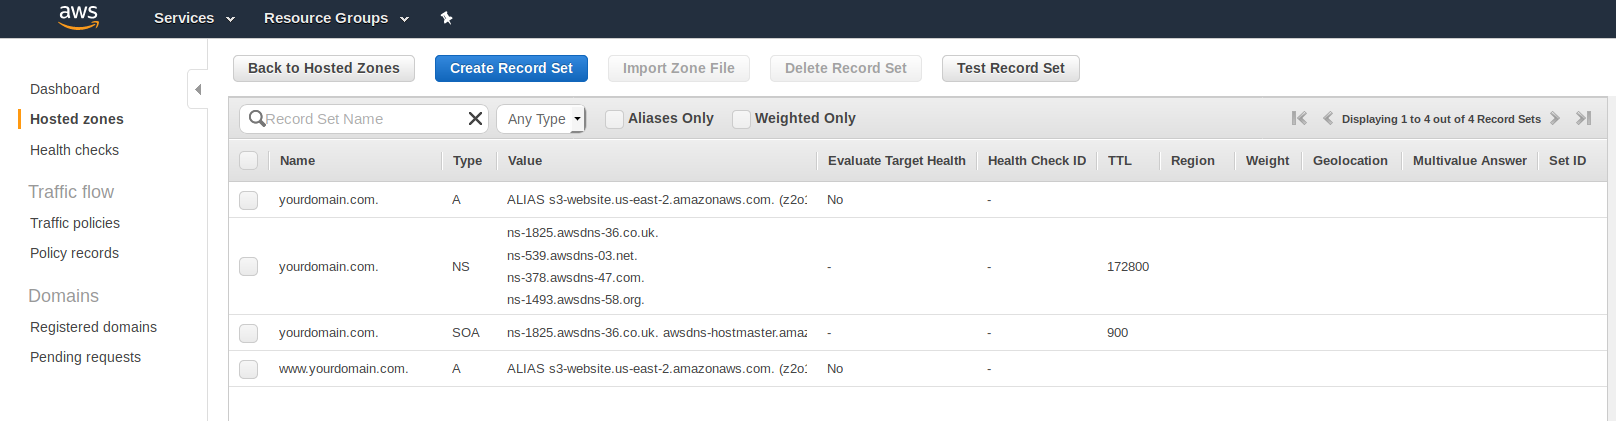Enable the Aliases Only checkbox
Screen dimensions: 1616x421
[x=615, y=119]
